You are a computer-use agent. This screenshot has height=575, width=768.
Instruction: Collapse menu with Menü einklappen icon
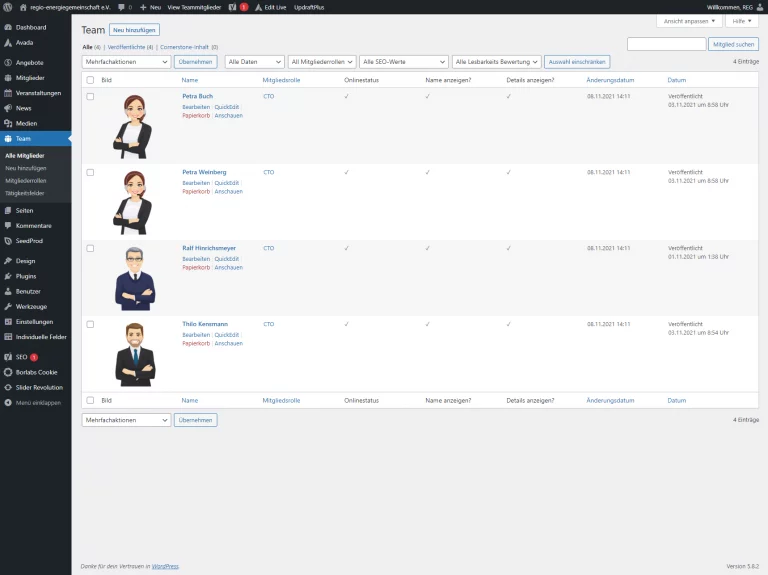coord(8,402)
